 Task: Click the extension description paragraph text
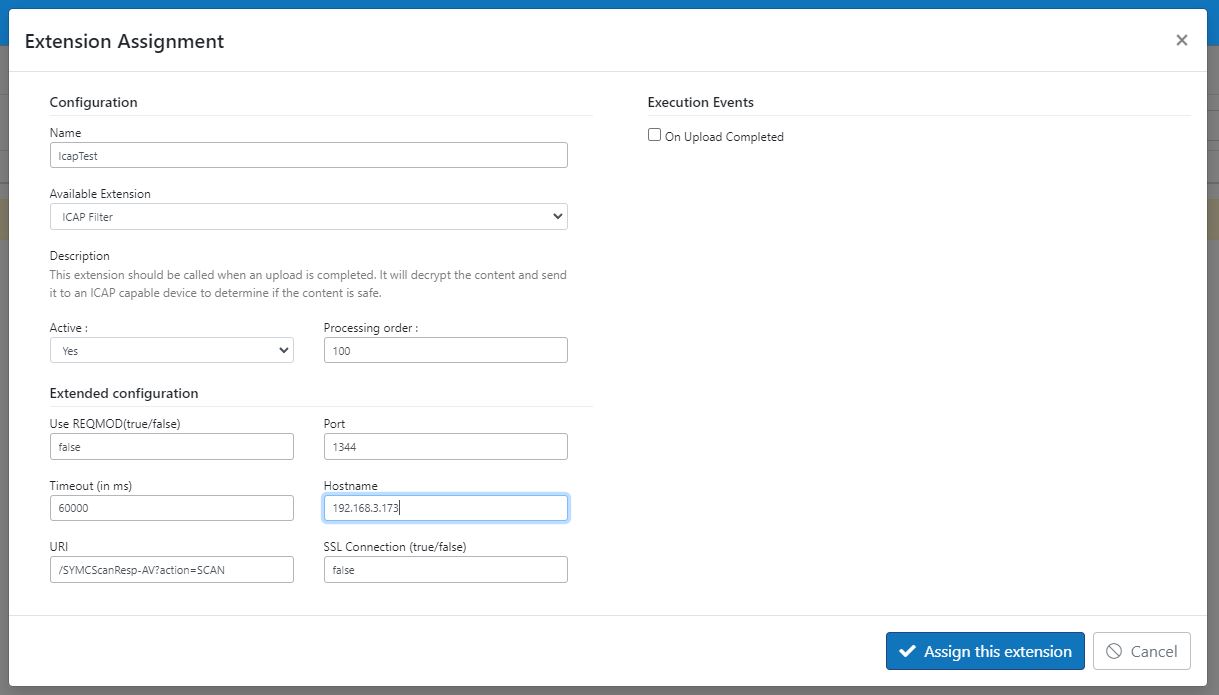tap(308, 283)
